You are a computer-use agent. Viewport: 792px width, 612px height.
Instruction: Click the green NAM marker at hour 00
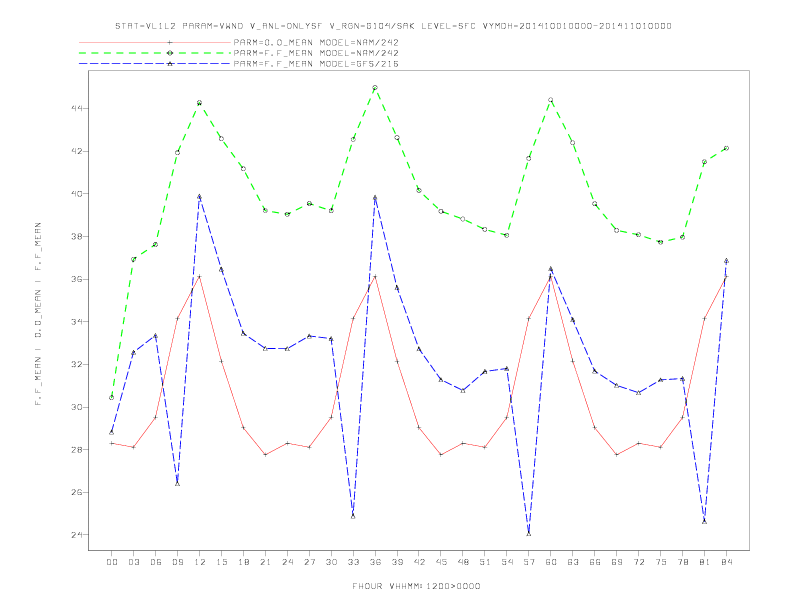click(112, 397)
